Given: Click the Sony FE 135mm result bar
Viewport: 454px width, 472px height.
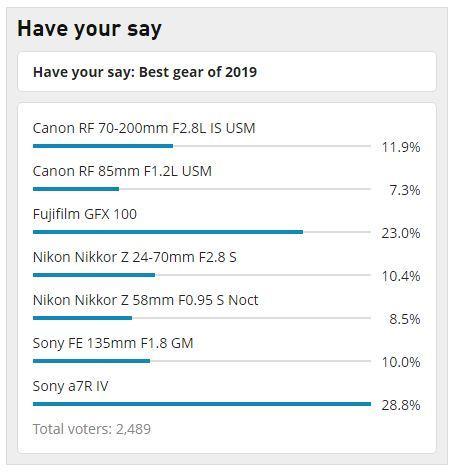Looking at the screenshot, I should point(202,361).
